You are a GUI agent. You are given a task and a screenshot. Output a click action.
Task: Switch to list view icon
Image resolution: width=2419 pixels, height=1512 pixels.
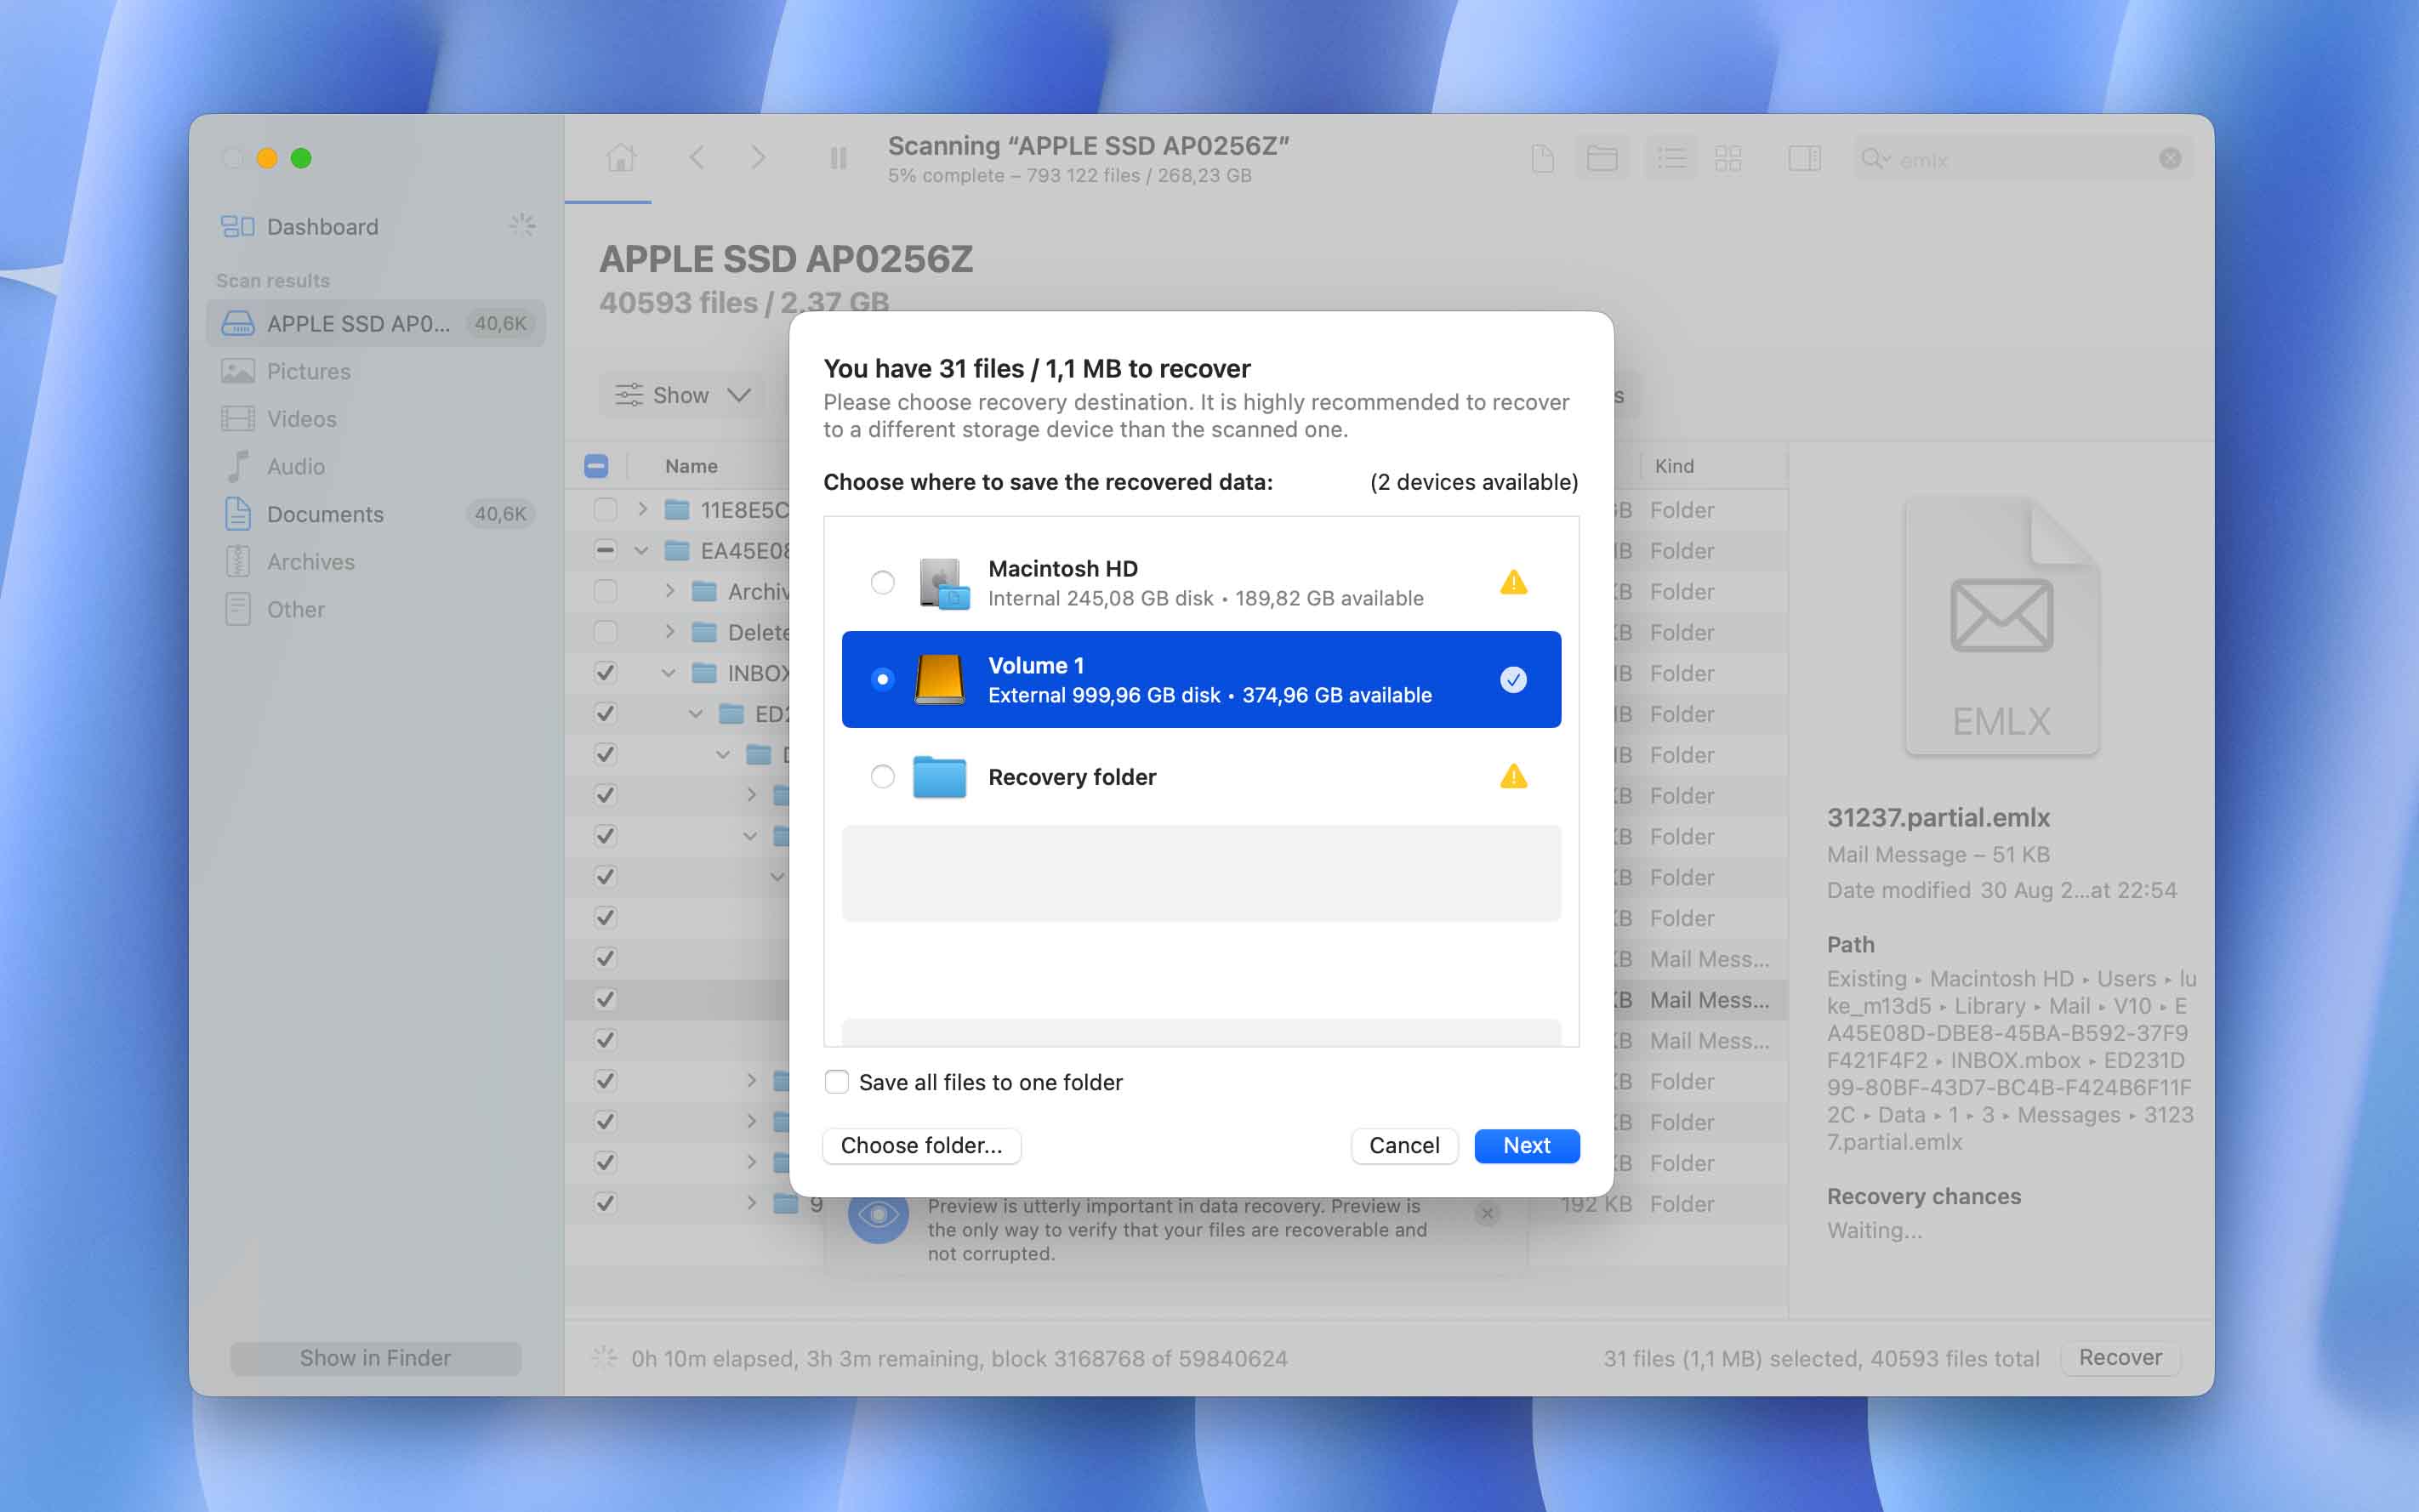[x=1671, y=158]
